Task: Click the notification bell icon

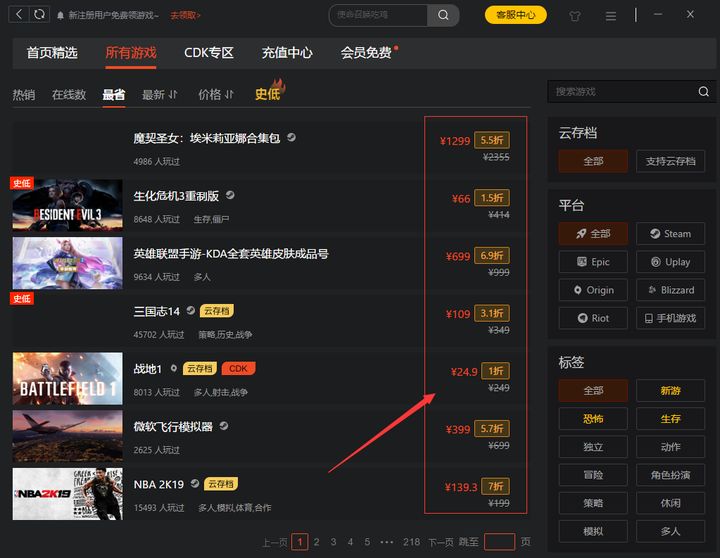Action: point(60,16)
